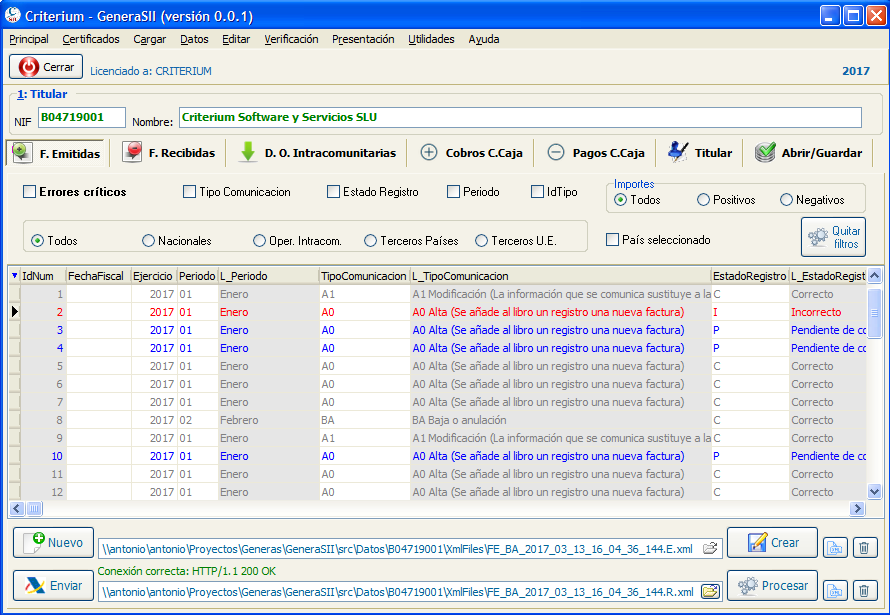Image resolution: width=890 pixels, height=615 pixels.
Task: Browse folder icon in the .R.xml path field
Action: click(710, 592)
